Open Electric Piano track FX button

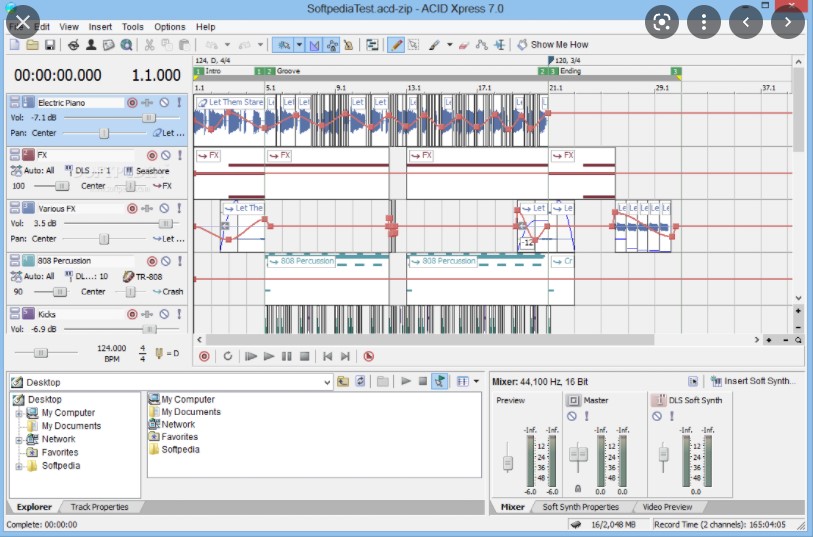pyautogui.click(x=148, y=103)
